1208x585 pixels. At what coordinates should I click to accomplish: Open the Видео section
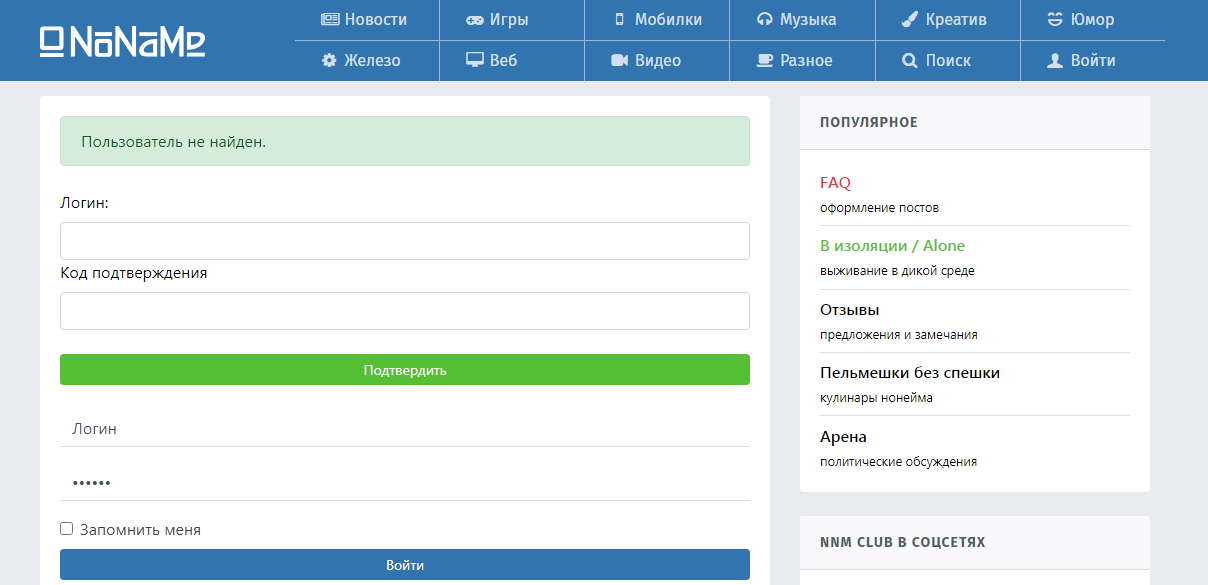(x=657, y=61)
